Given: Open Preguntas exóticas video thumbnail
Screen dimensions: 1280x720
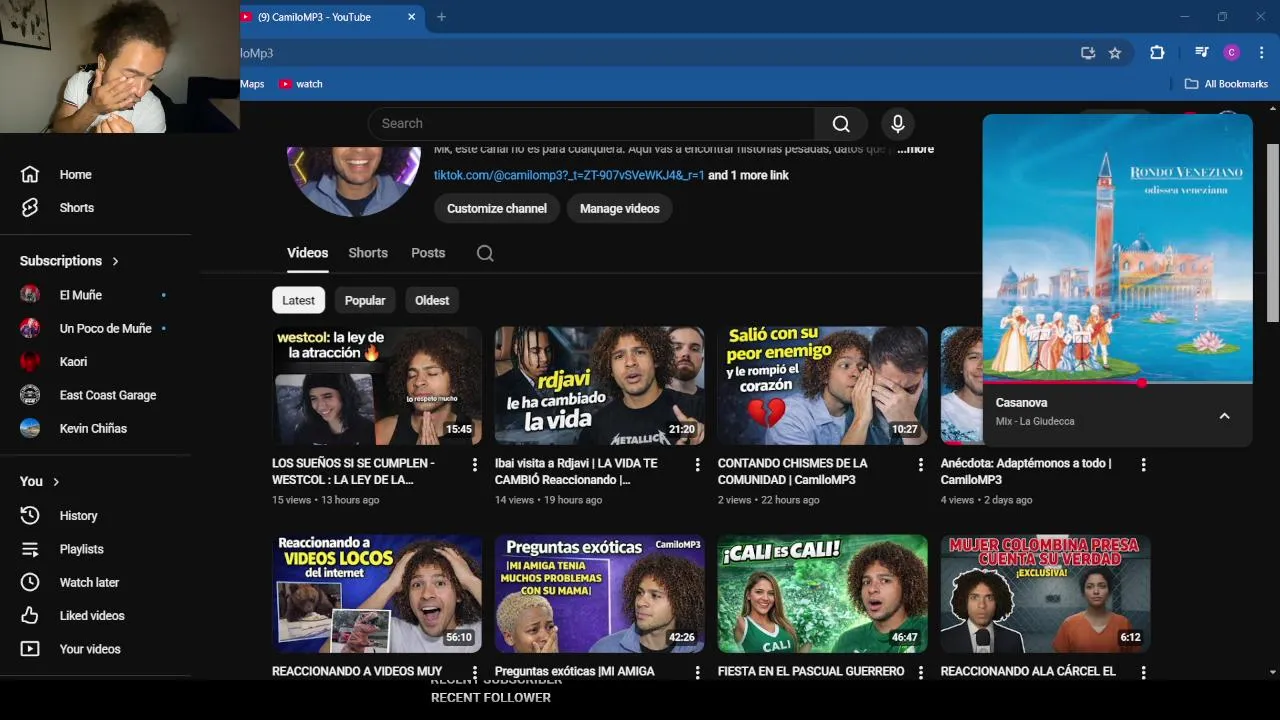Looking at the screenshot, I should coord(600,593).
